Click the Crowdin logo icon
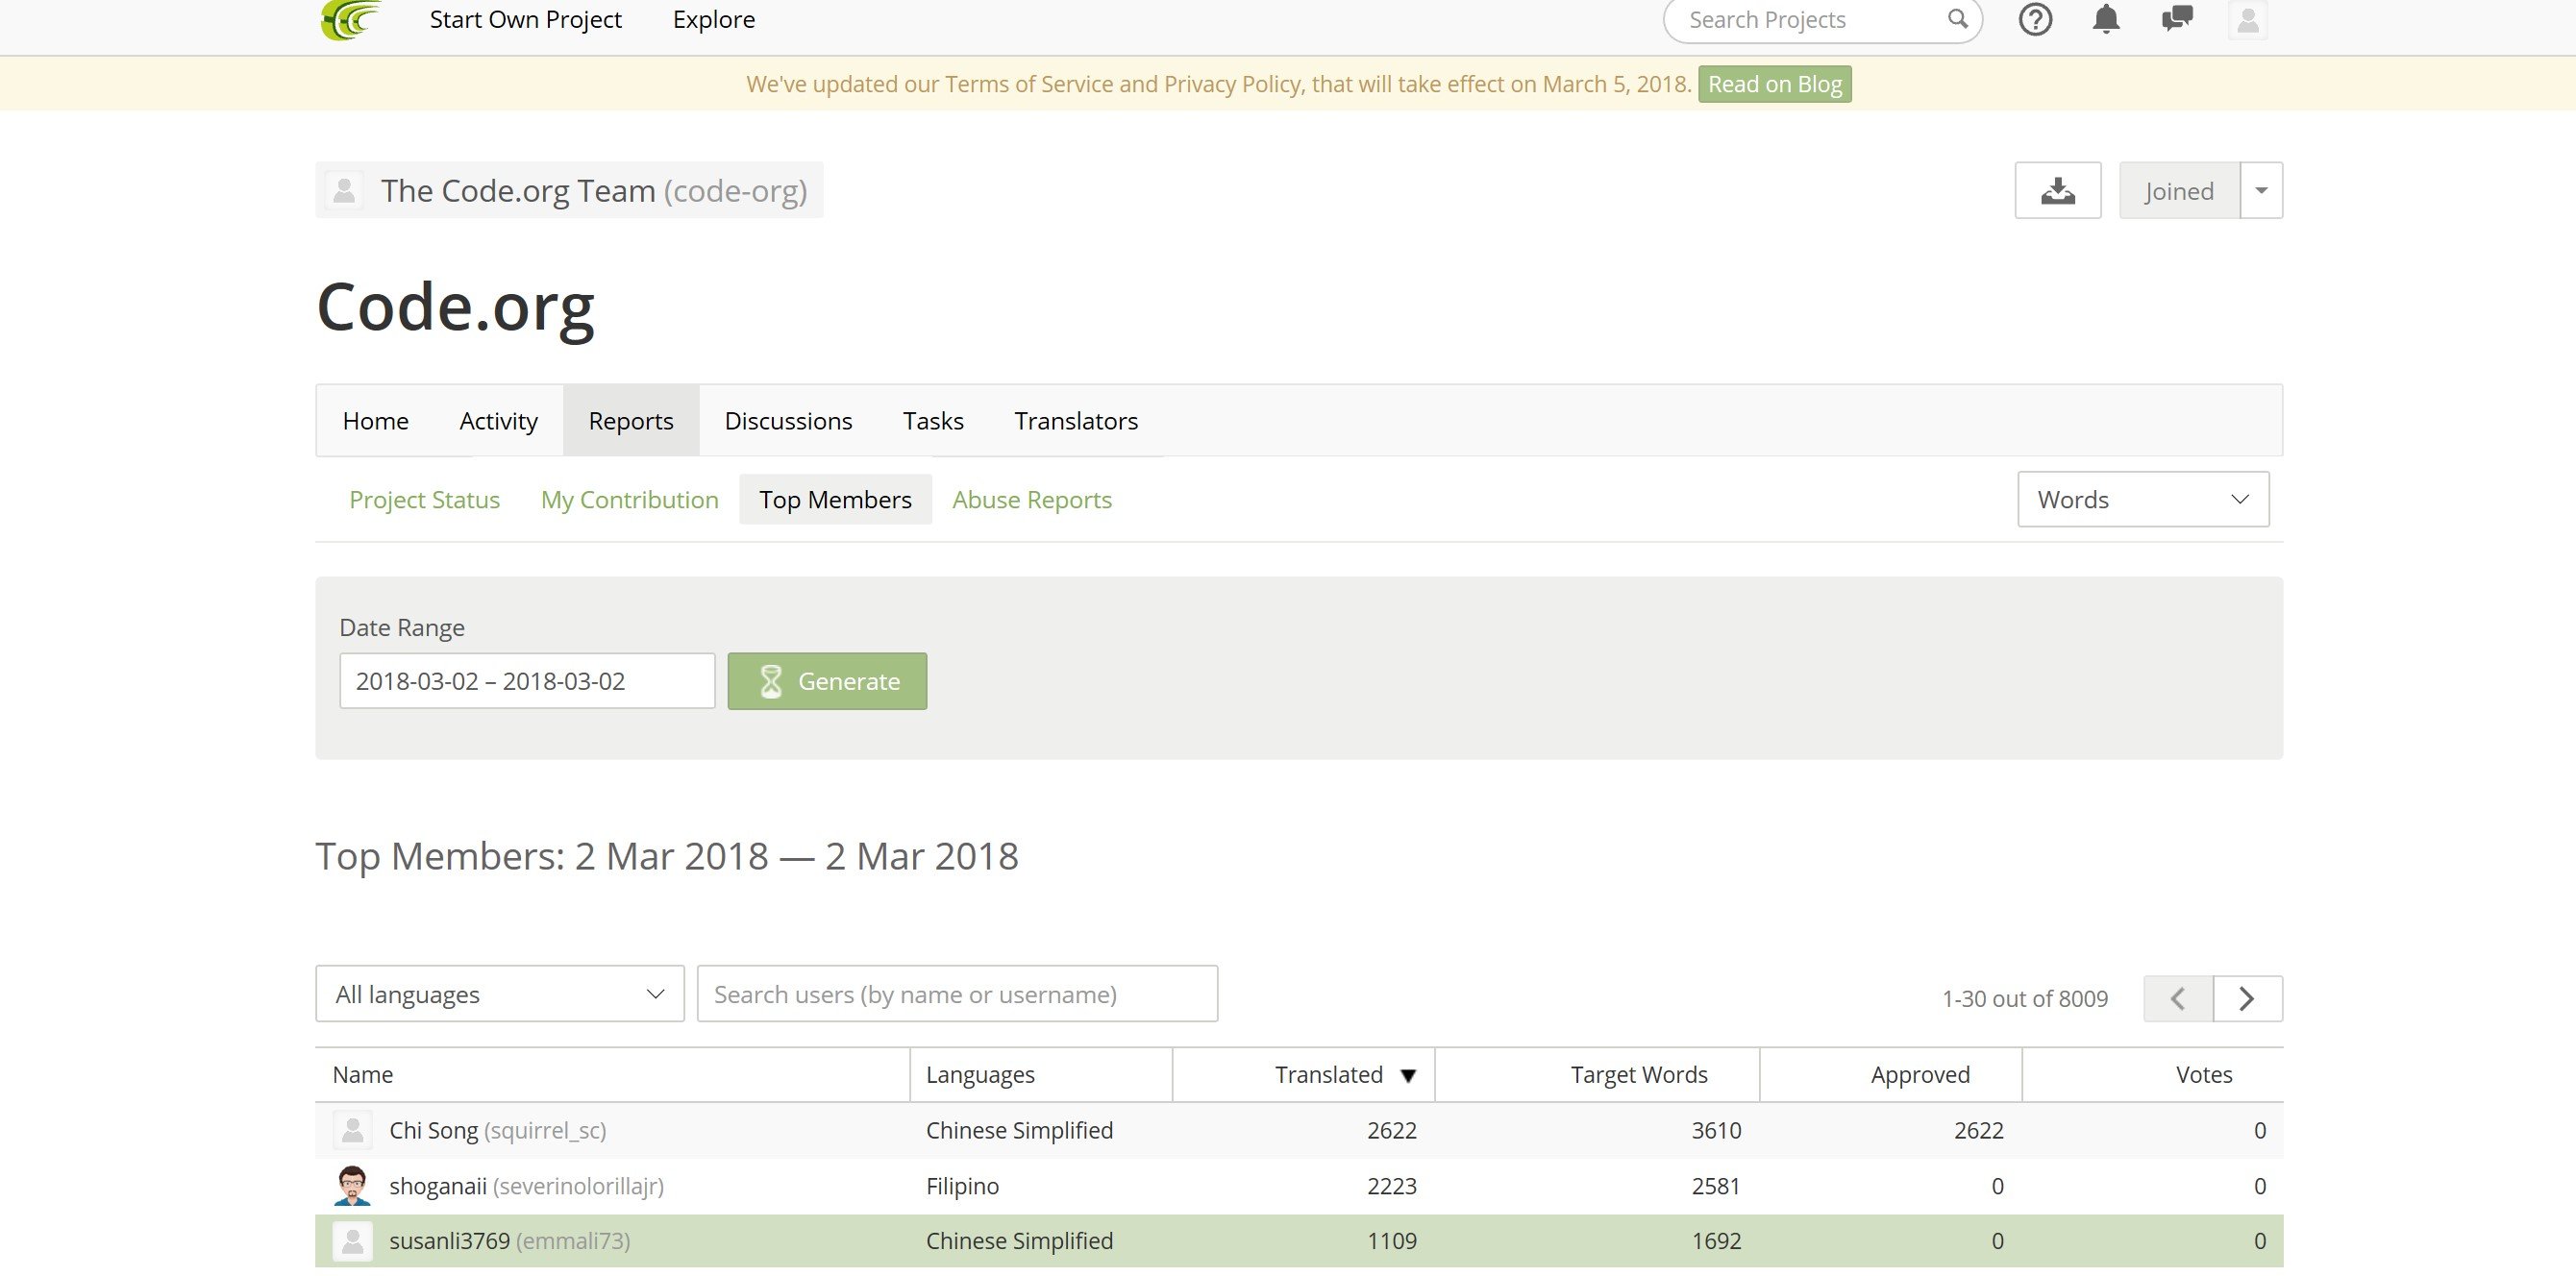The height and width of the screenshot is (1276, 2576). click(351, 20)
